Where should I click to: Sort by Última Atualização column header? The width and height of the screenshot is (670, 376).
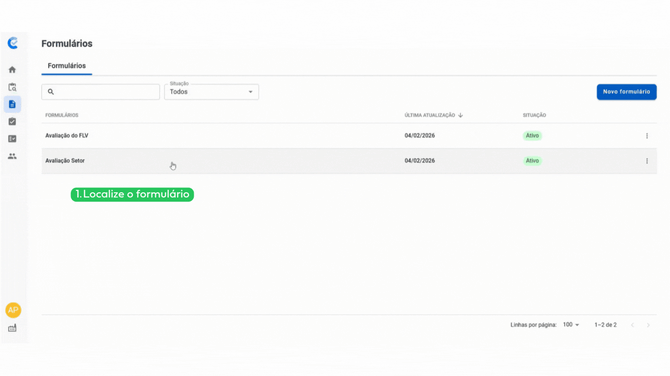pyautogui.click(x=430, y=115)
